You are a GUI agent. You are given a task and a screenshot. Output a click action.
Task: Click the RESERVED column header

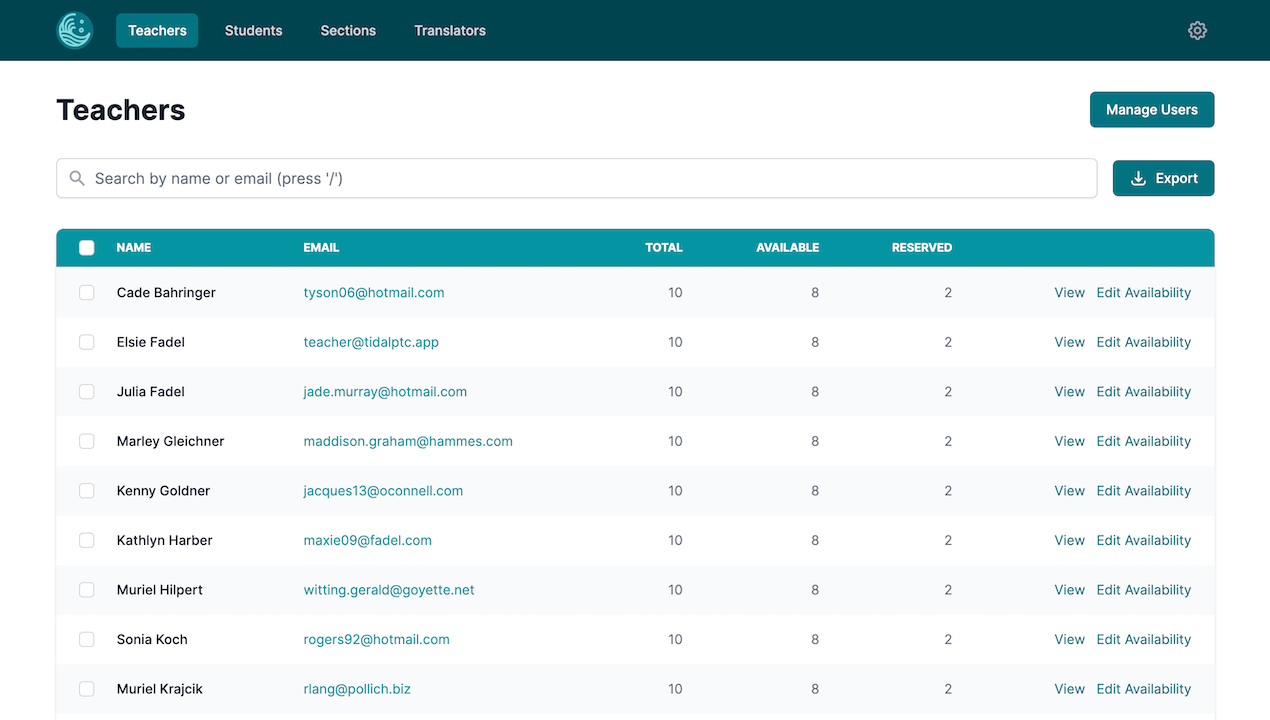pos(921,247)
